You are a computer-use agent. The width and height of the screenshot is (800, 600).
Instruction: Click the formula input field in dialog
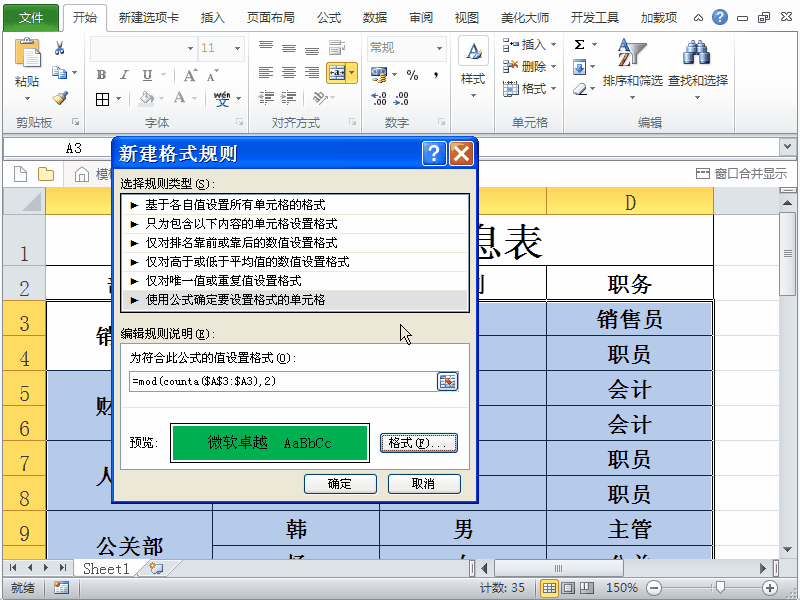283,381
